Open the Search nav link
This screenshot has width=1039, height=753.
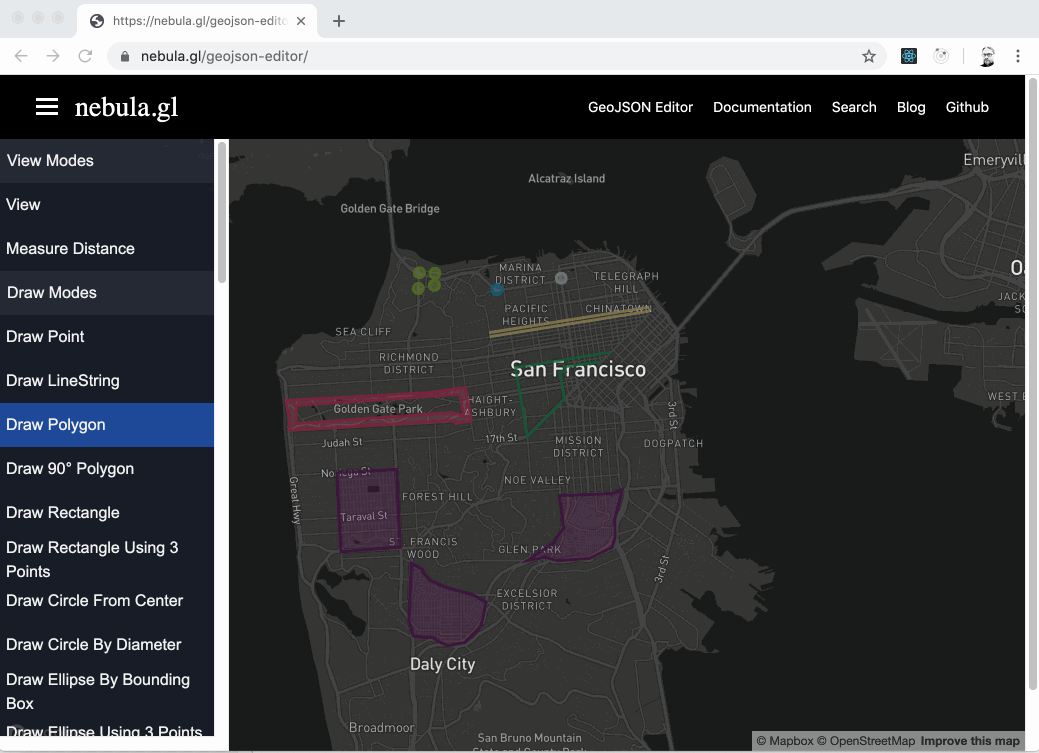pyautogui.click(x=854, y=107)
